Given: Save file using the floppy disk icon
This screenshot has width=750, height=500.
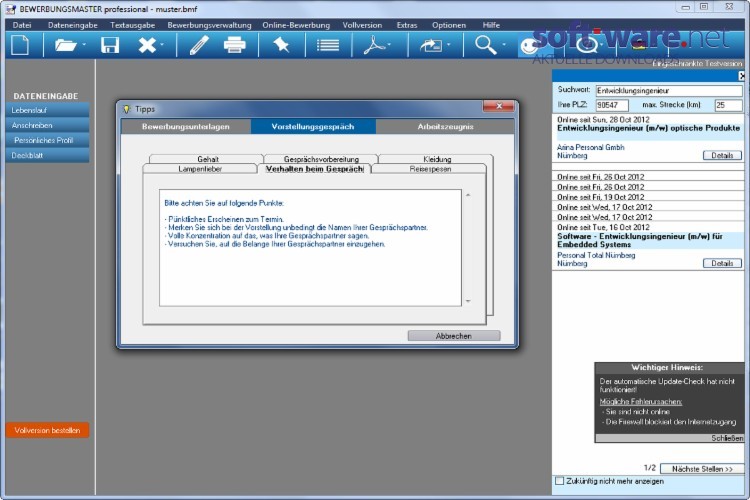Looking at the screenshot, I should pos(110,45).
